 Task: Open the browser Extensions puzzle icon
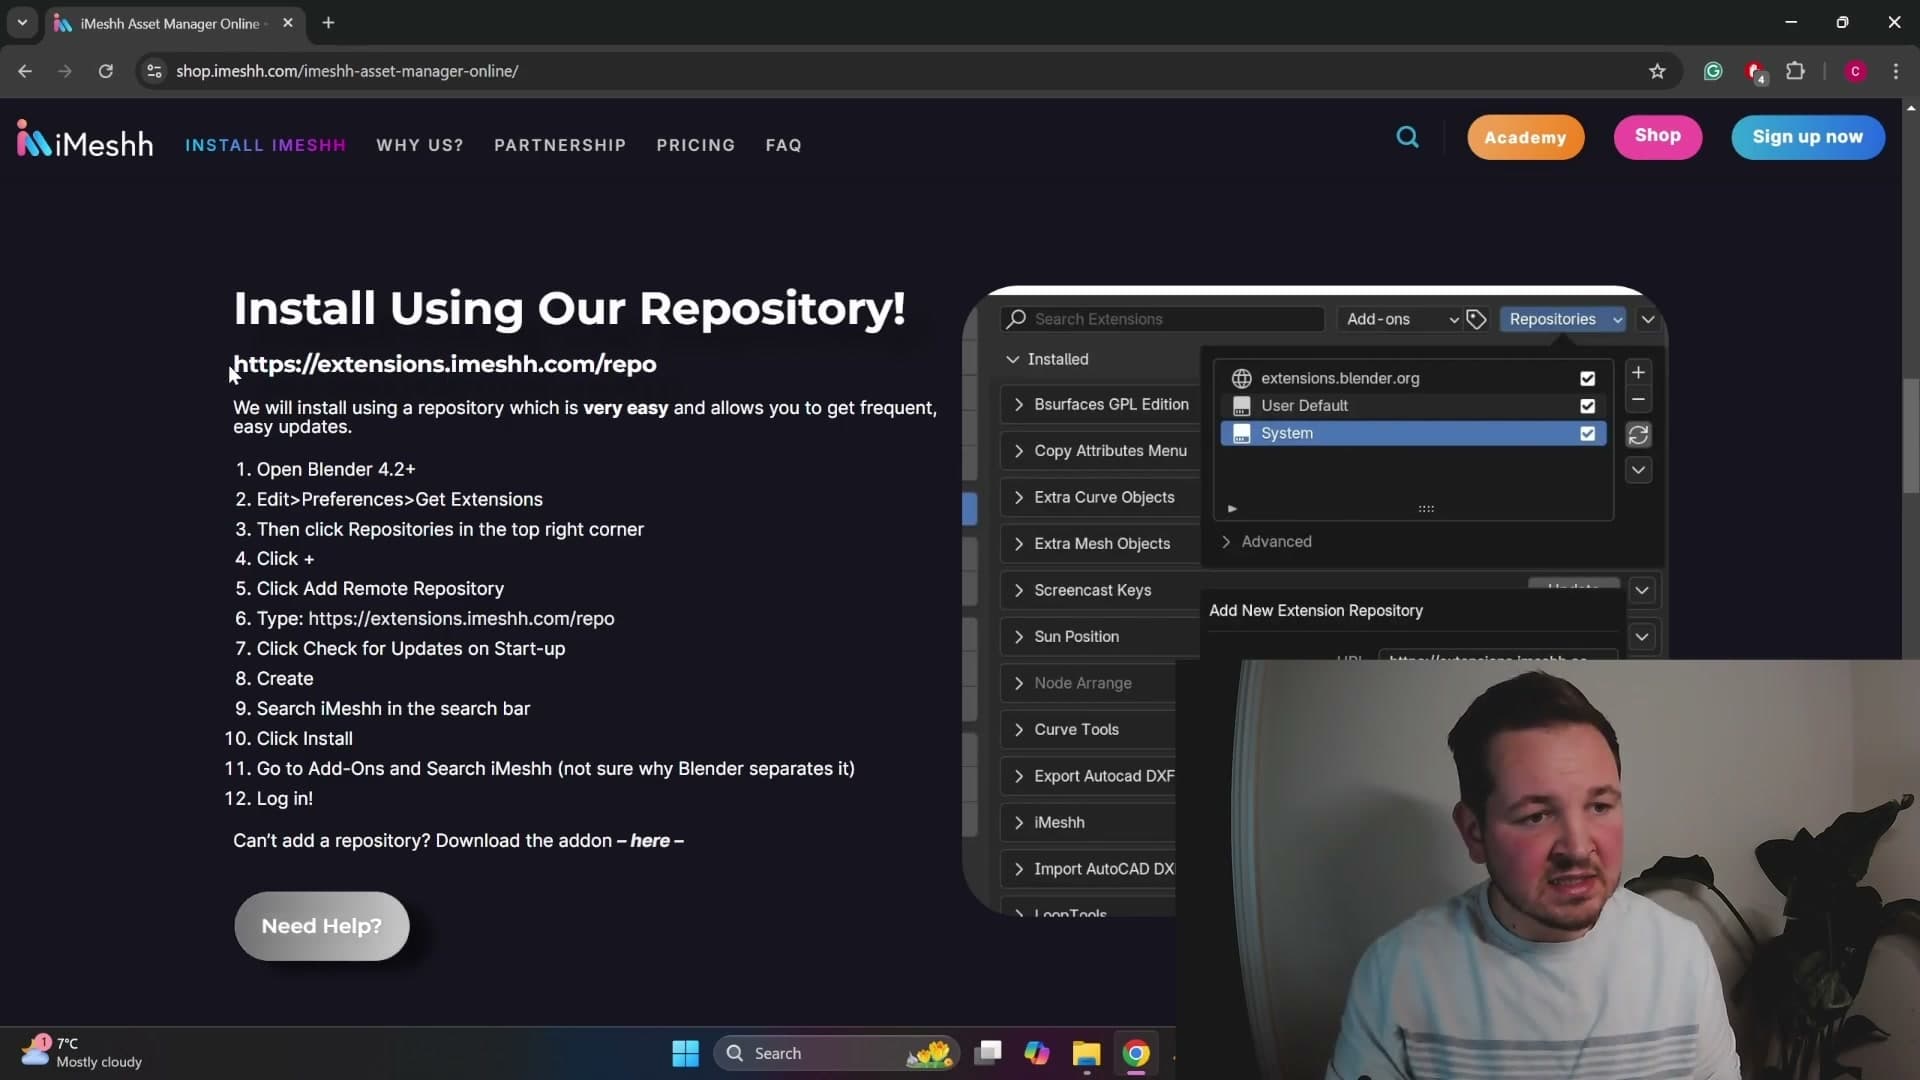point(1796,71)
